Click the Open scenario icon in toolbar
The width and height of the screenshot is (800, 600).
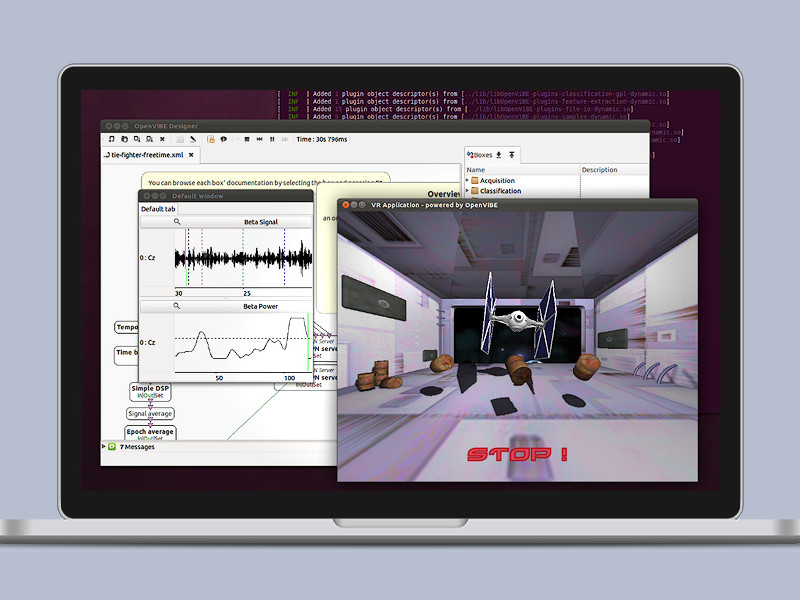[x=125, y=139]
